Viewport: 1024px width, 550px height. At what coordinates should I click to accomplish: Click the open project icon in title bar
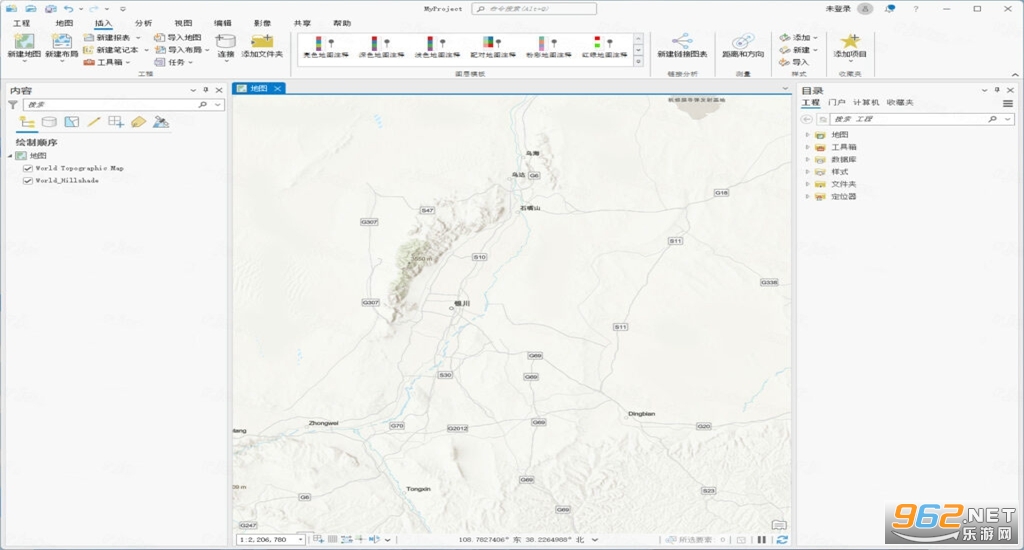31,9
